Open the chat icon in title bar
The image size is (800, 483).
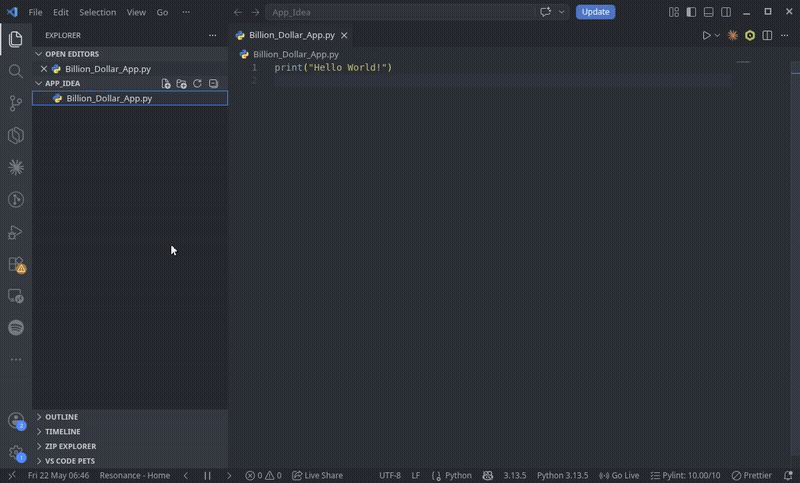click(x=545, y=12)
